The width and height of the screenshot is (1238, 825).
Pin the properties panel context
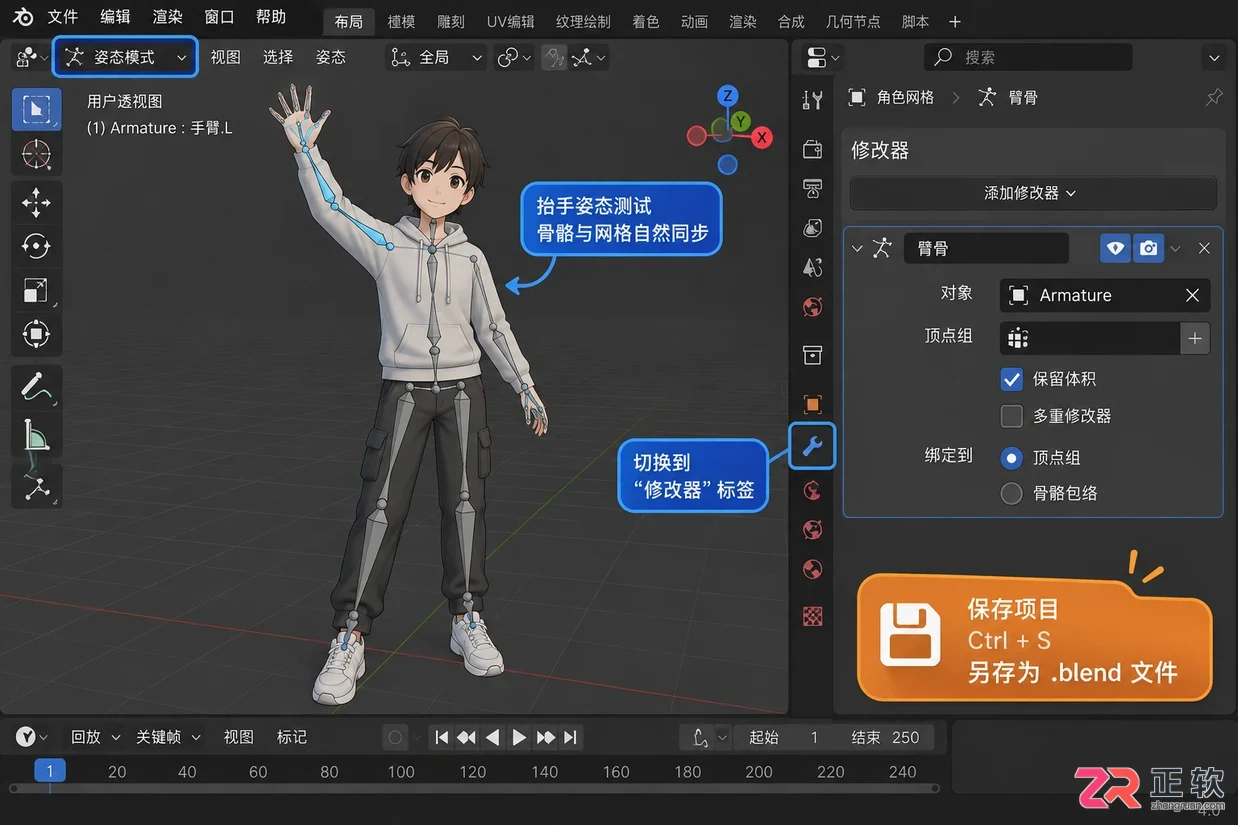tap(1214, 97)
